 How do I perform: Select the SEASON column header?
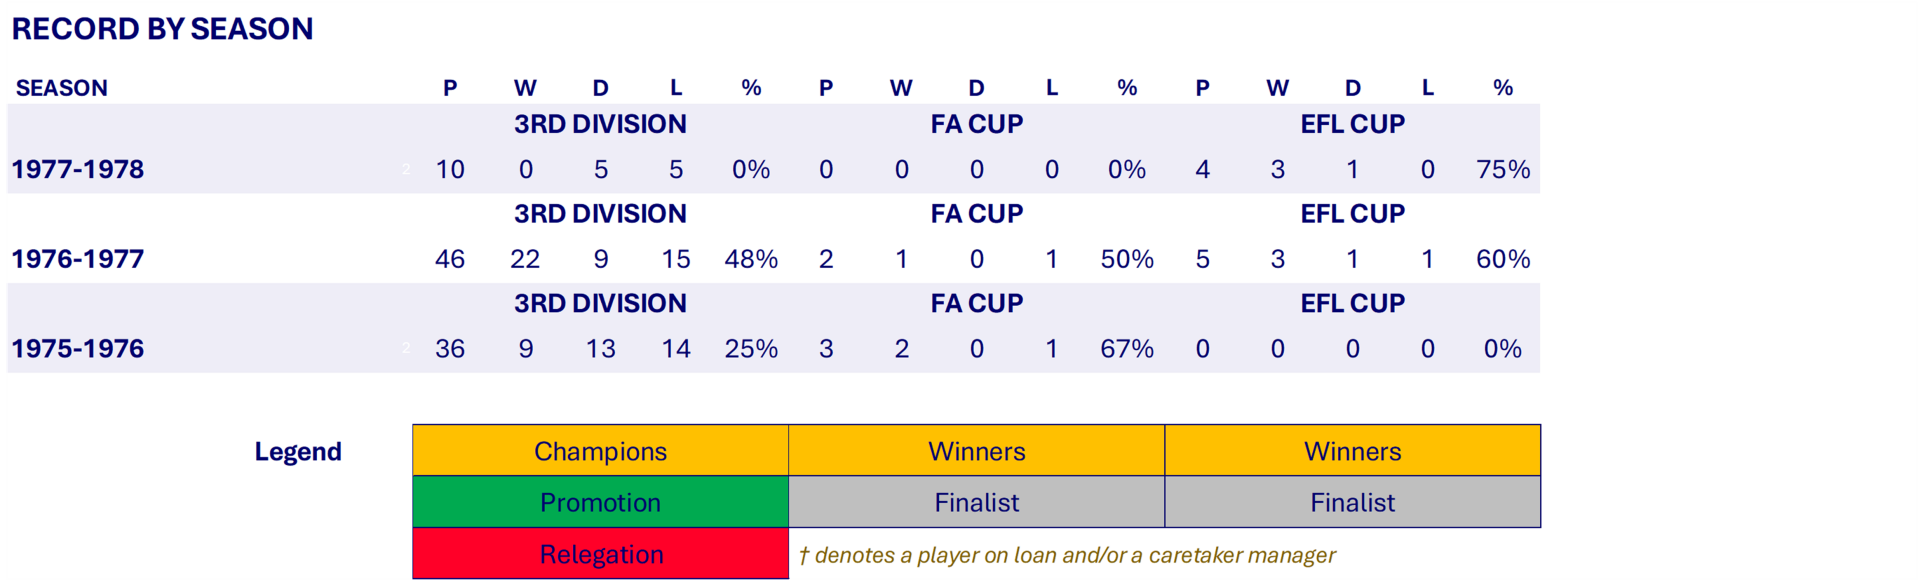62,88
